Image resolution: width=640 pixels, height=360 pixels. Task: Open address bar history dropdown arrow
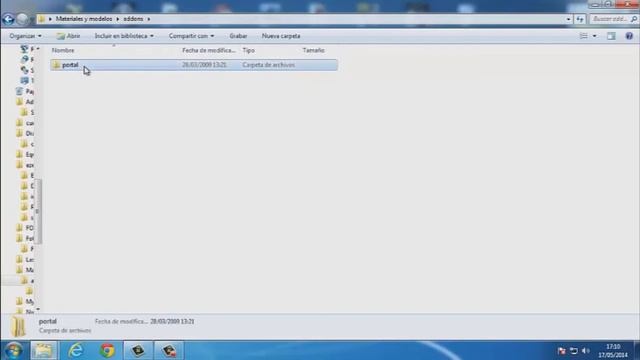tap(568, 19)
